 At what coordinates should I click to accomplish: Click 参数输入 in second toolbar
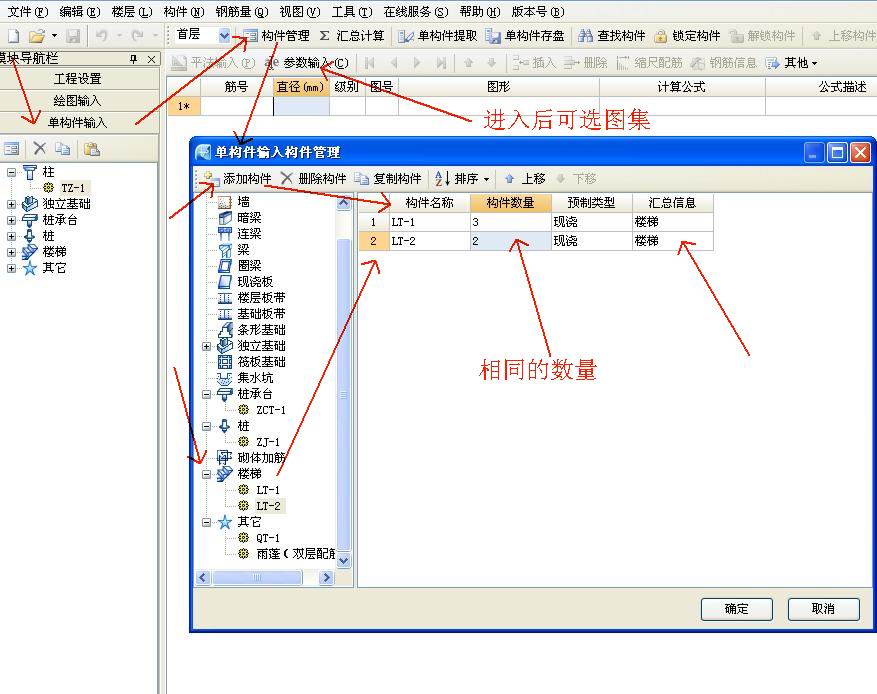coord(307,63)
